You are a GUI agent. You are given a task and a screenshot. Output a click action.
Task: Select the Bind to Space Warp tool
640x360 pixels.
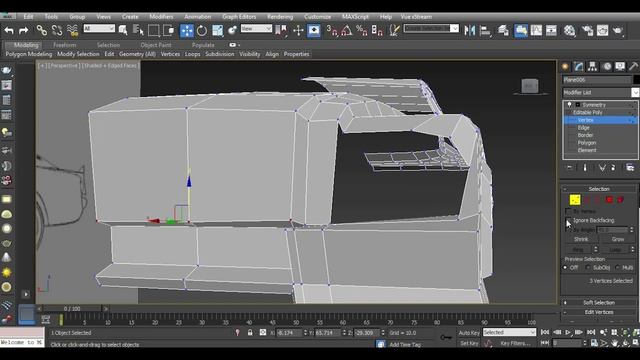click(72, 30)
